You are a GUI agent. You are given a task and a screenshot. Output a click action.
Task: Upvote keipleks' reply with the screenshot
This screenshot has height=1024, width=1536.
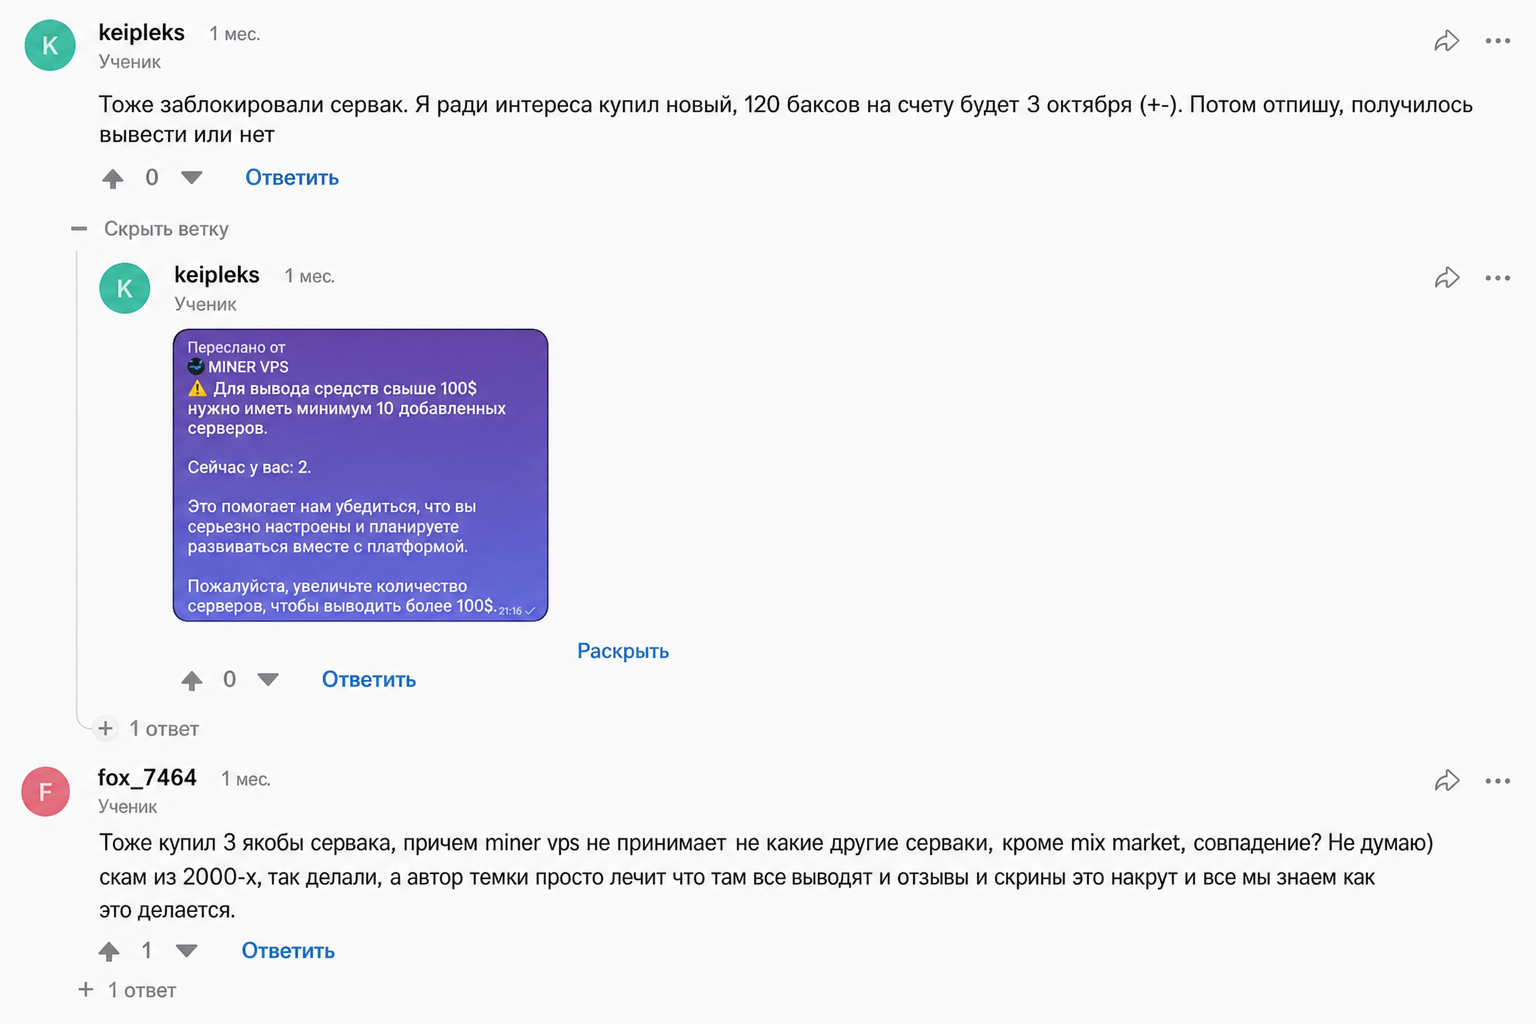tap(192, 680)
